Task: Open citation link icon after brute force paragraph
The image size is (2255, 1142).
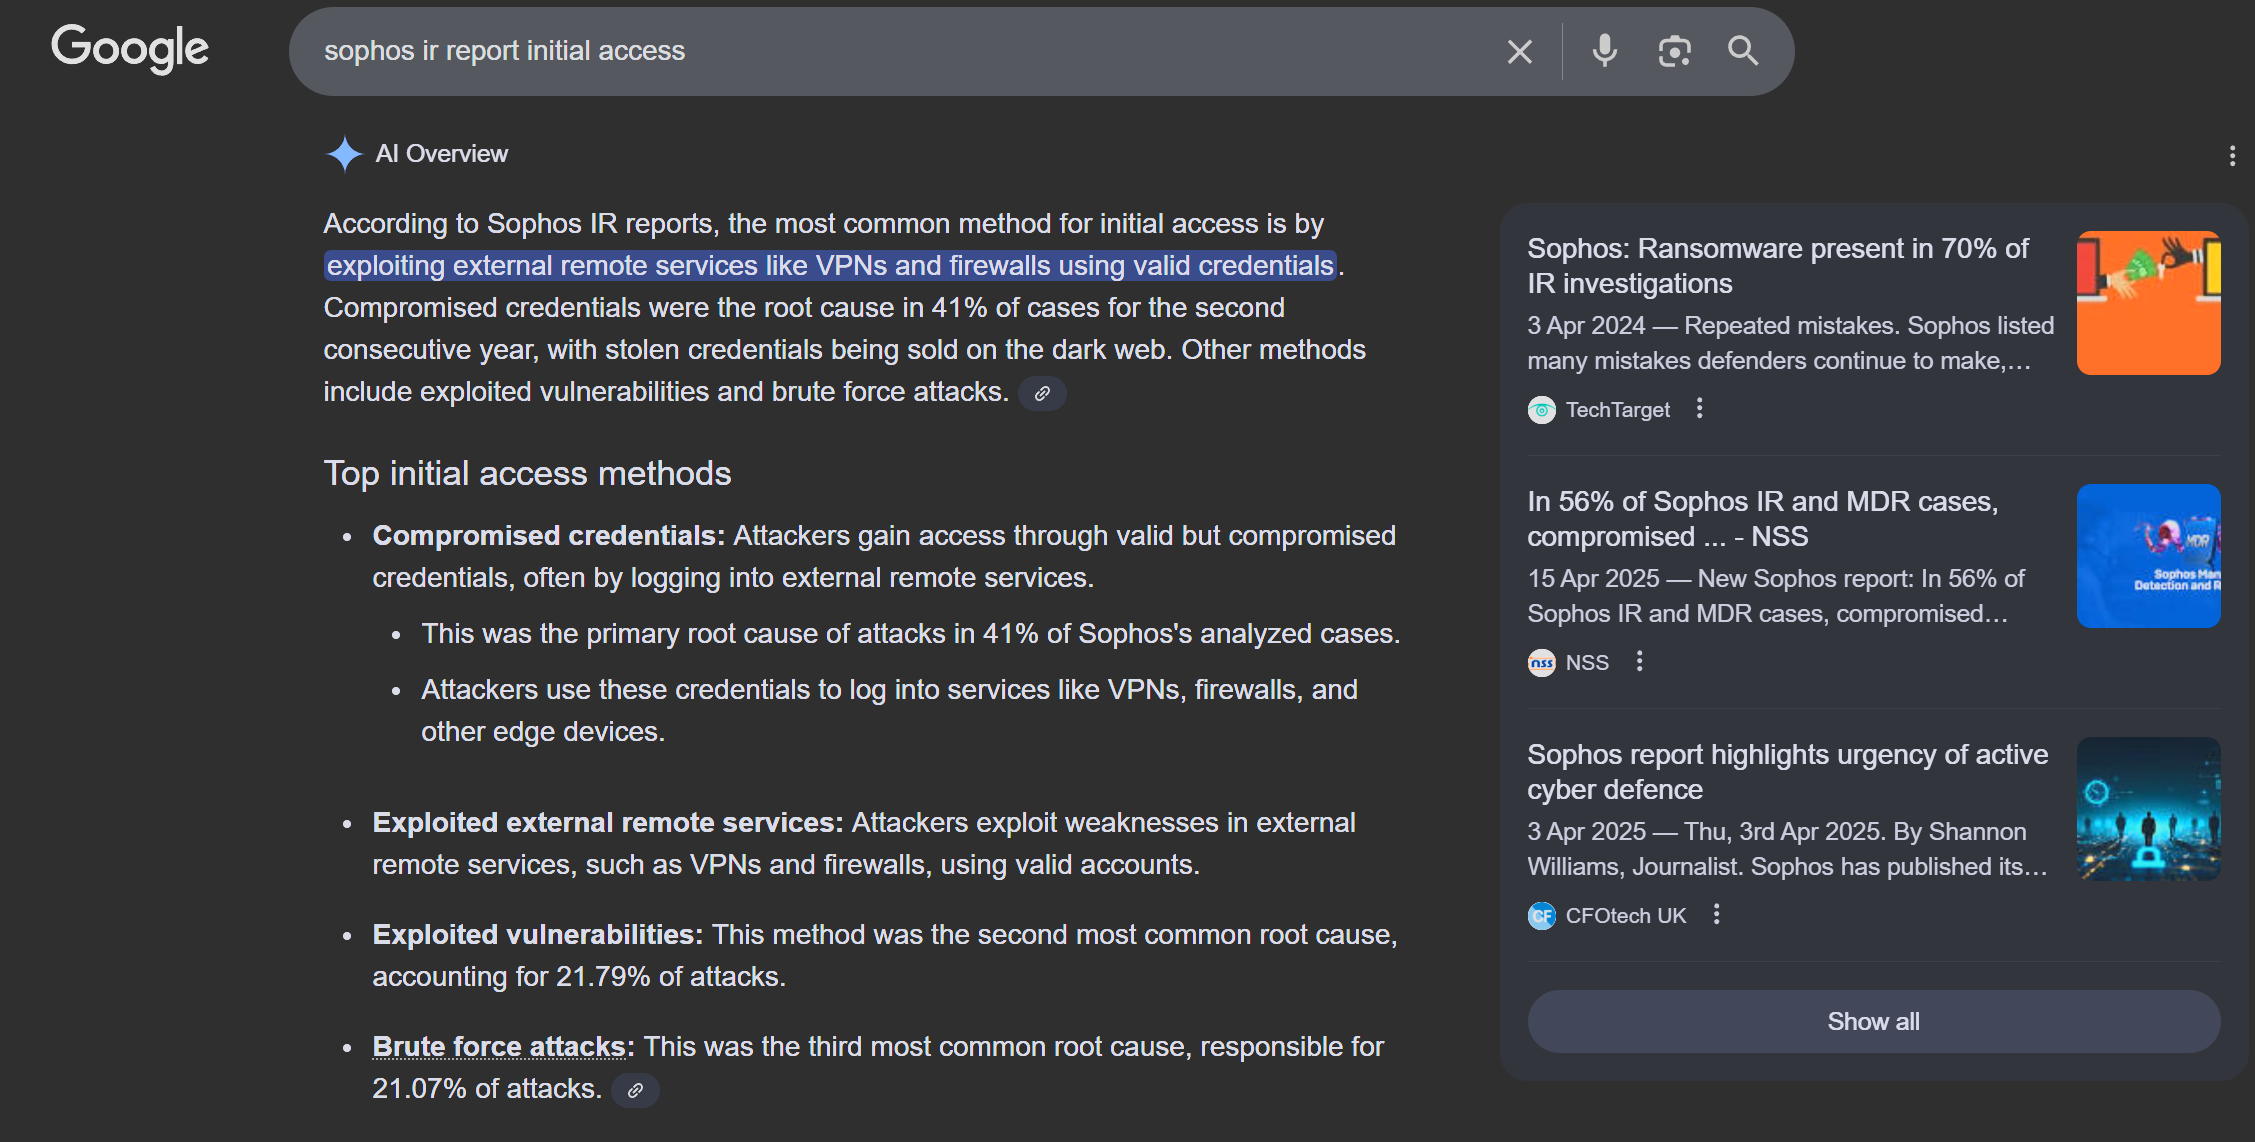Action: point(1042,393)
